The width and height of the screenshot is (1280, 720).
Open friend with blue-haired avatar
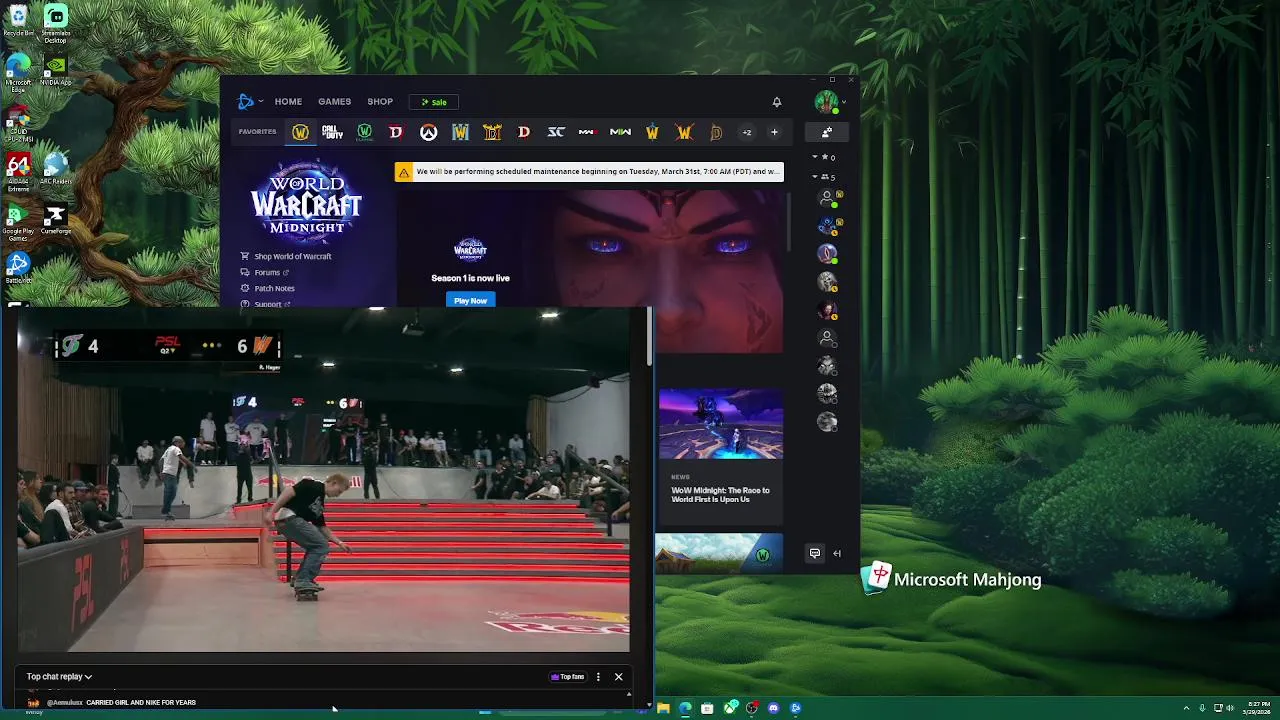tap(827, 226)
